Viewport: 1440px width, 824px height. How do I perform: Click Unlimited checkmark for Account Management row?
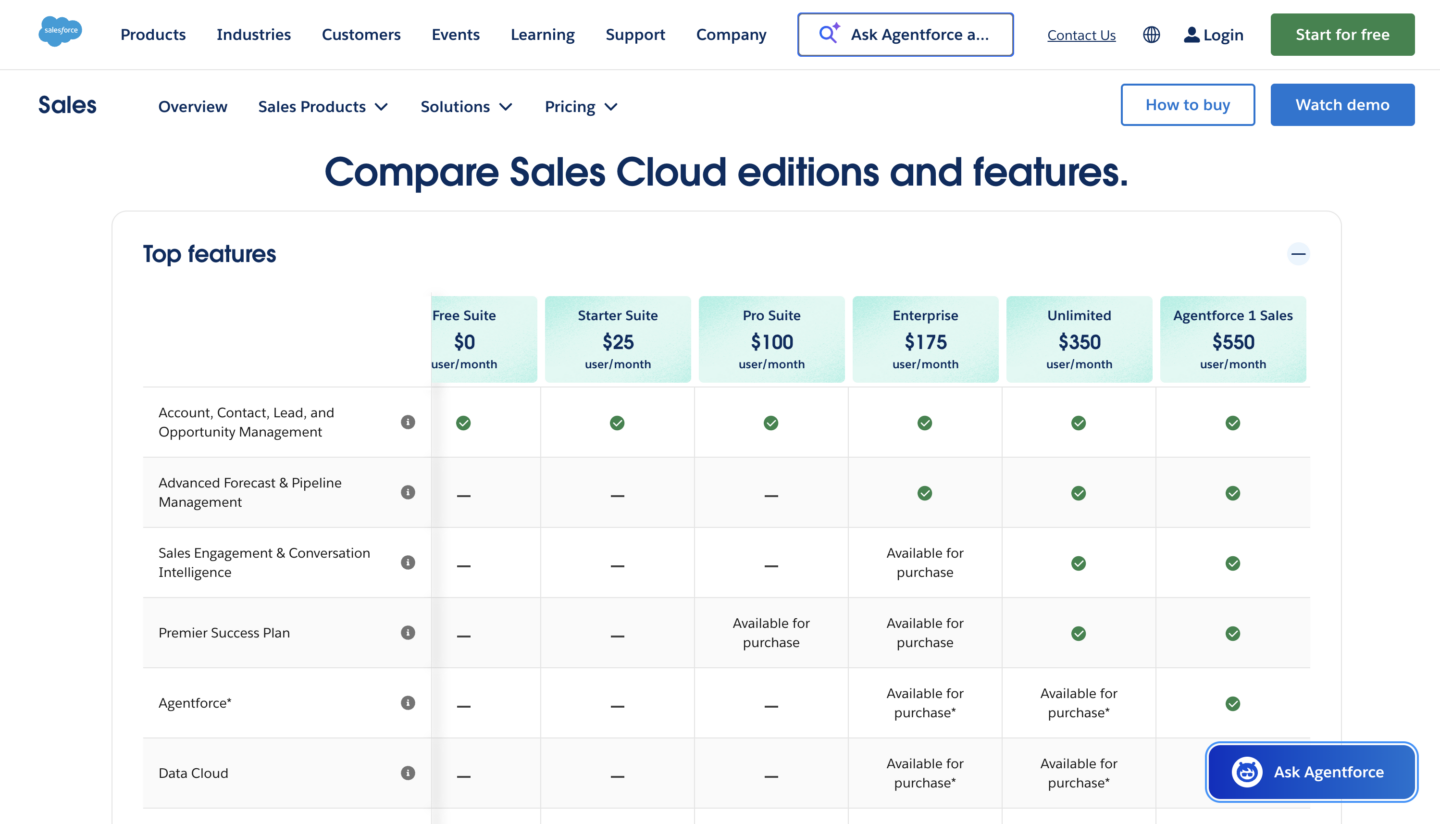[1079, 423]
